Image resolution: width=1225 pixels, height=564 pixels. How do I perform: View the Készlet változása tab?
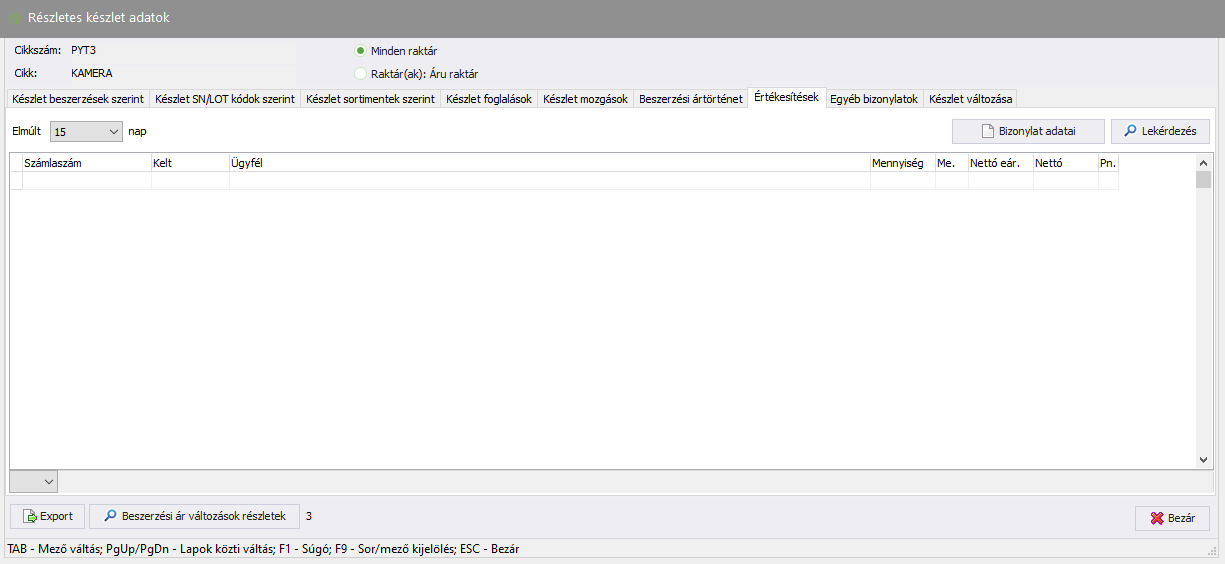click(970, 99)
